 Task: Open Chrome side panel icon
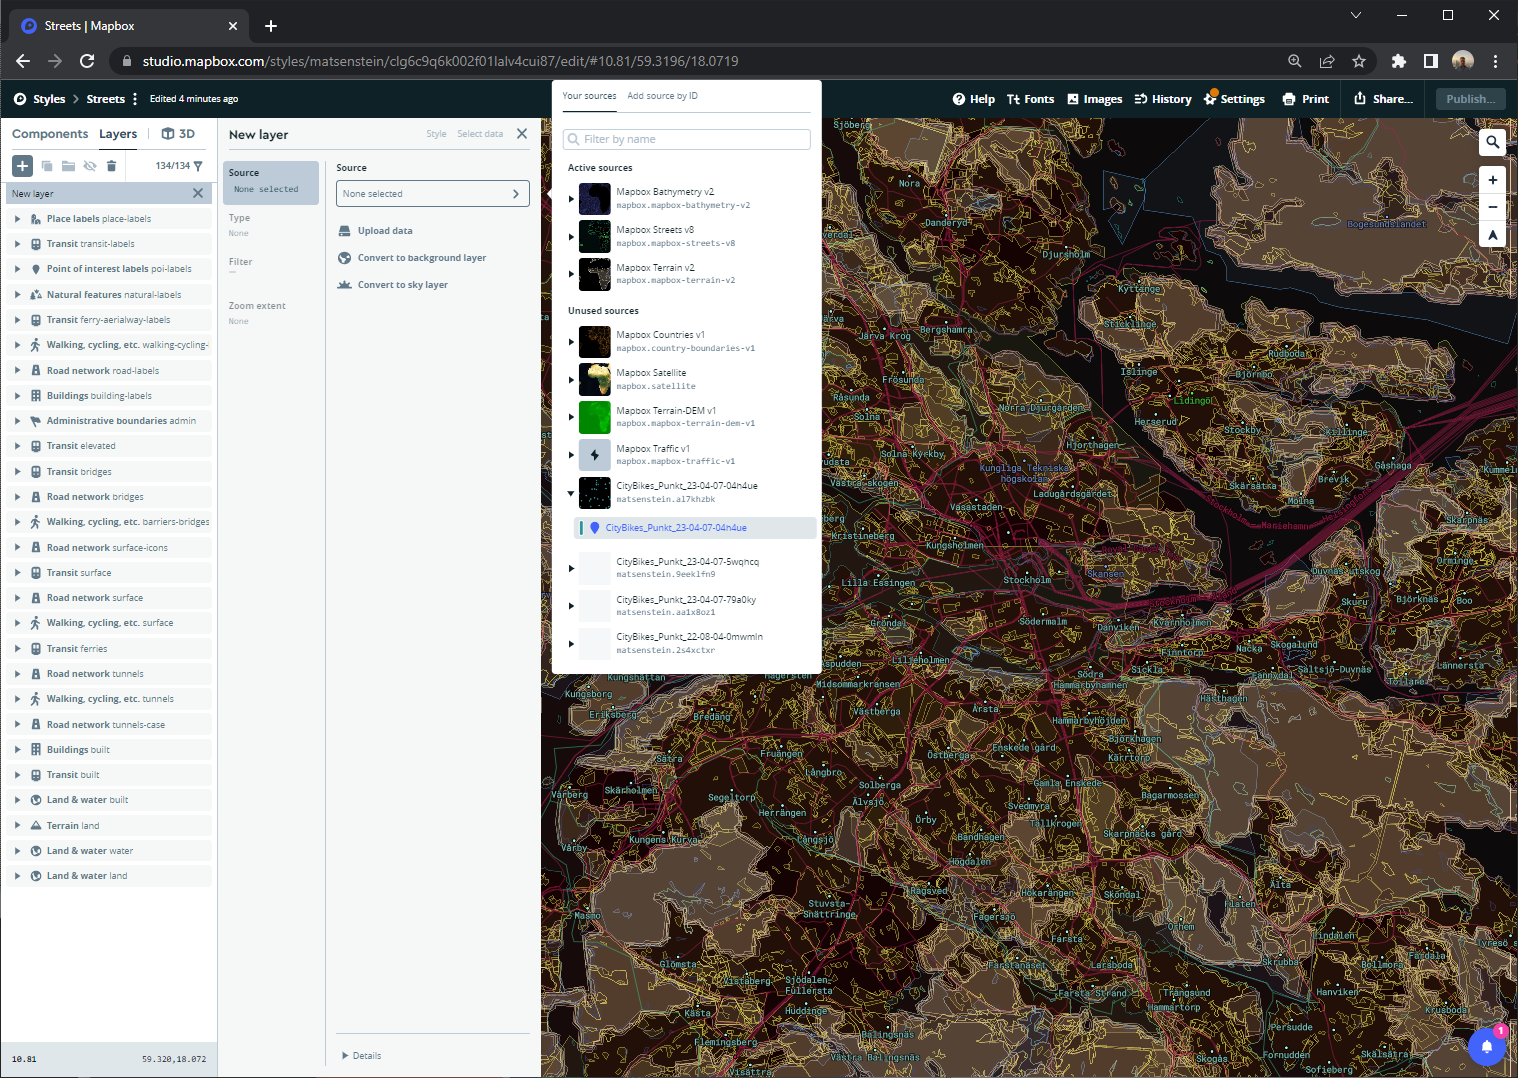point(1431,61)
